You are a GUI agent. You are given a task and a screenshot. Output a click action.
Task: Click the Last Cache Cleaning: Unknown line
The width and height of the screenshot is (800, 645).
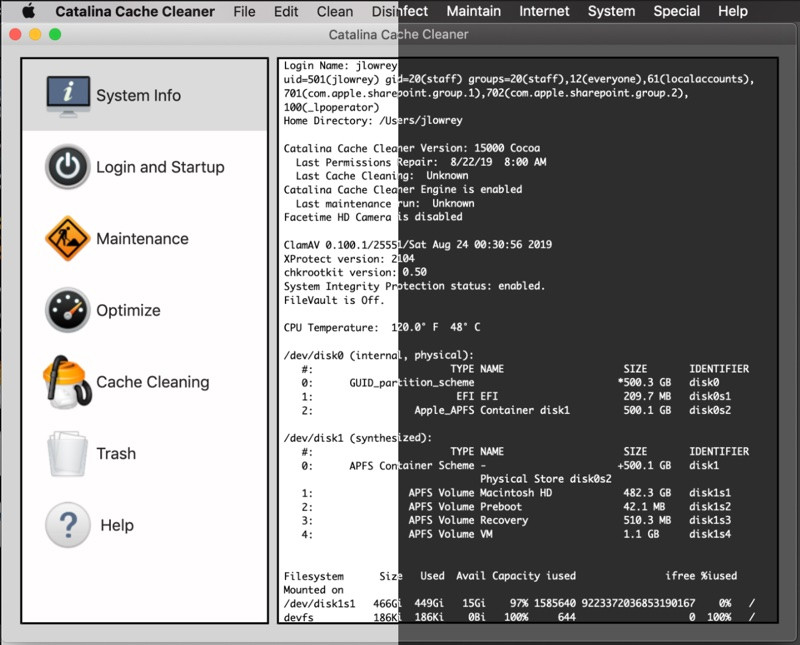coord(382,176)
